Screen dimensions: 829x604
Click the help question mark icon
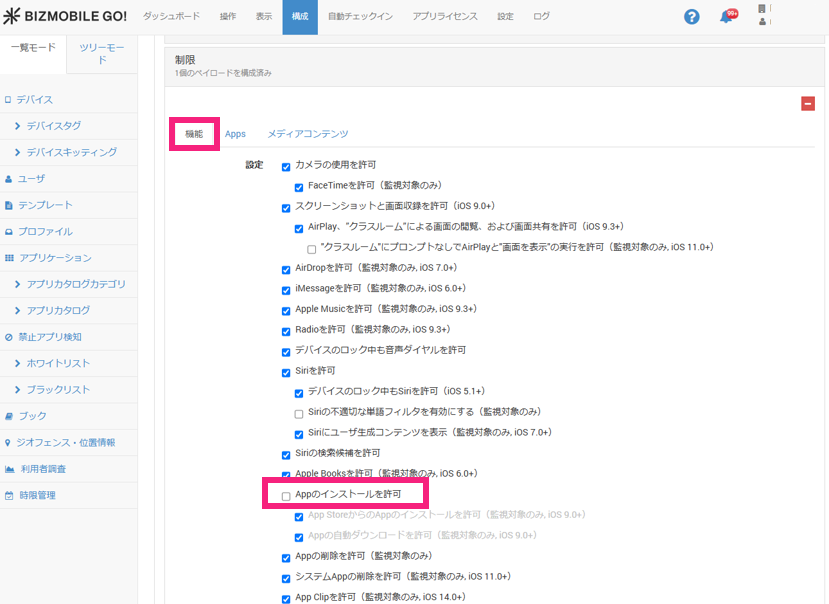[x=691, y=17]
